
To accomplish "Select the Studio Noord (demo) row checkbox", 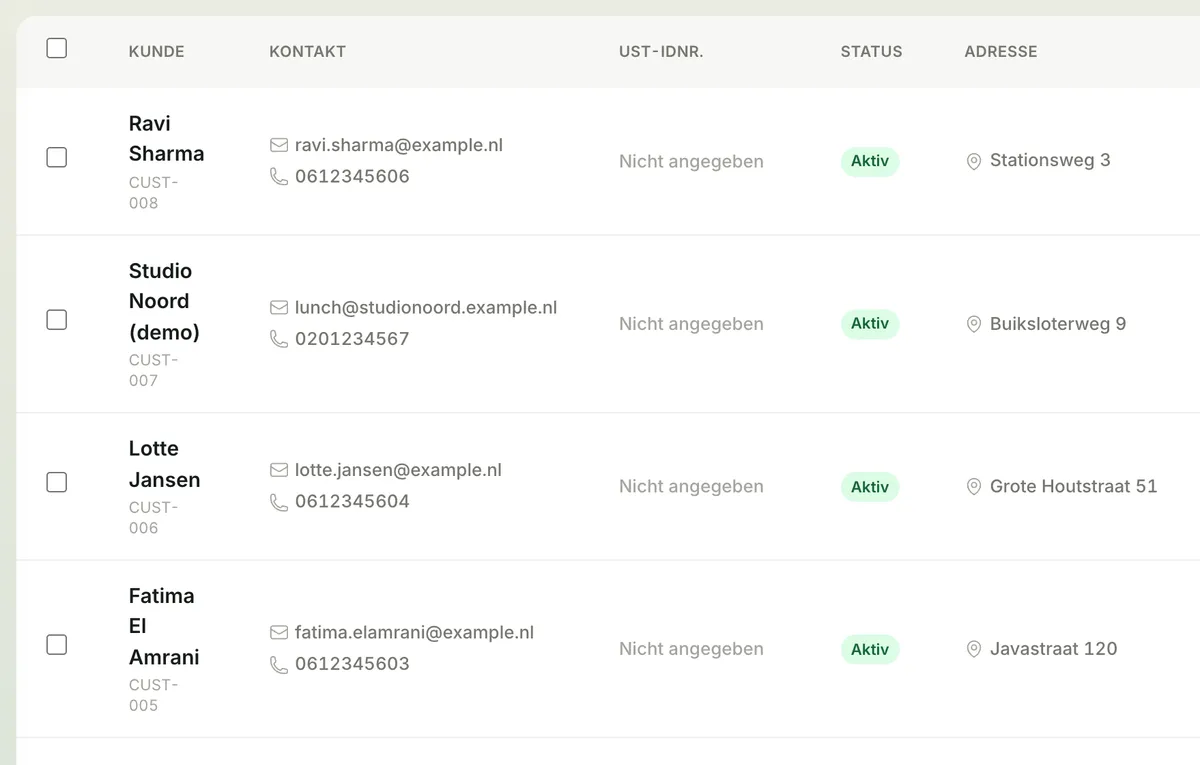I will point(57,320).
